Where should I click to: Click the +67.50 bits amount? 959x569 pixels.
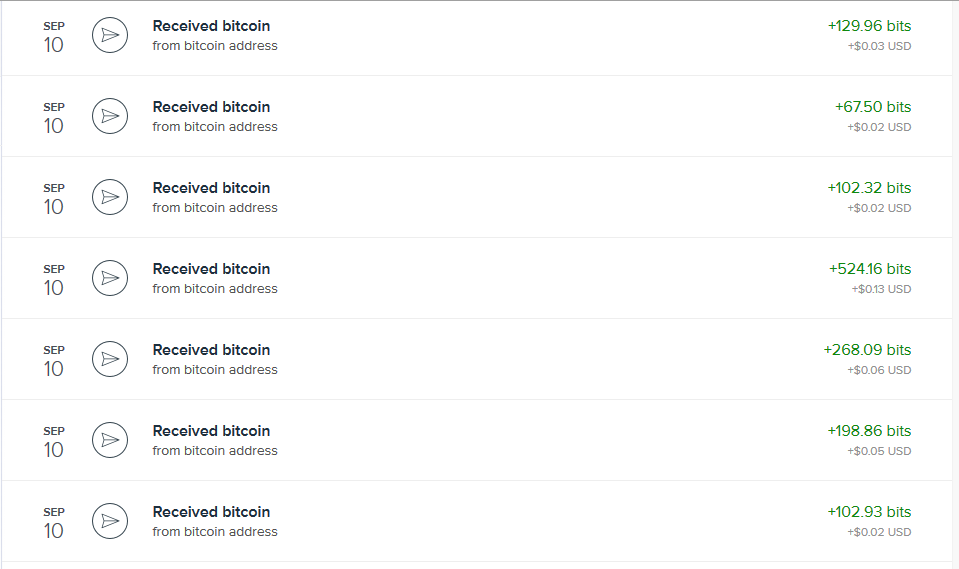[x=873, y=107]
